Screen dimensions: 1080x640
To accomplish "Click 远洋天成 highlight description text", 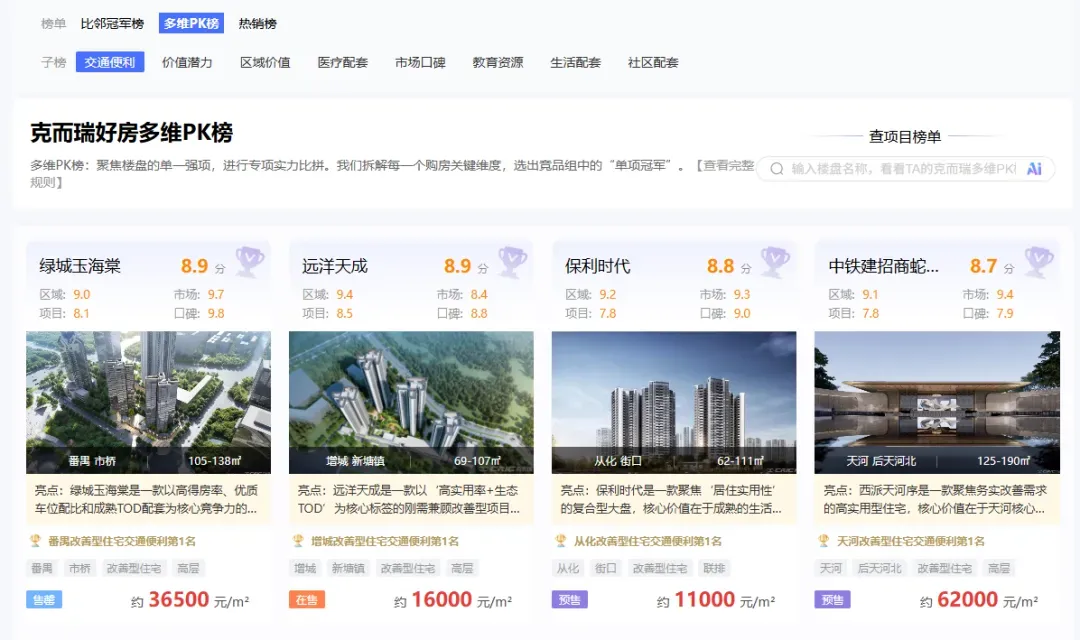I will click(x=409, y=499).
